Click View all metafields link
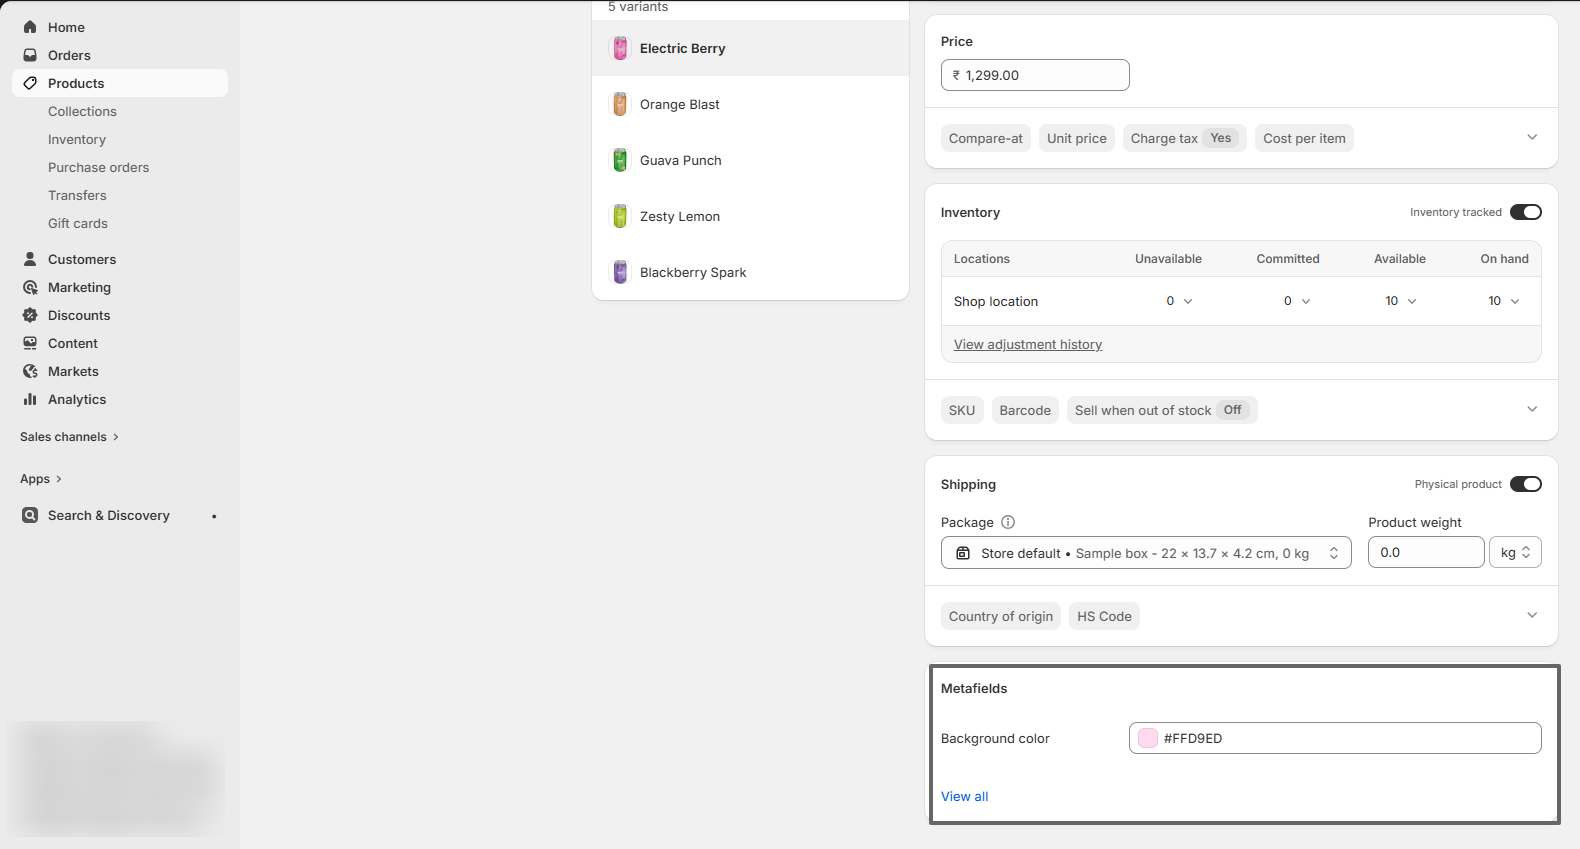Screen dimensions: 1580x849 pyautogui.click(x=964, y=797)
